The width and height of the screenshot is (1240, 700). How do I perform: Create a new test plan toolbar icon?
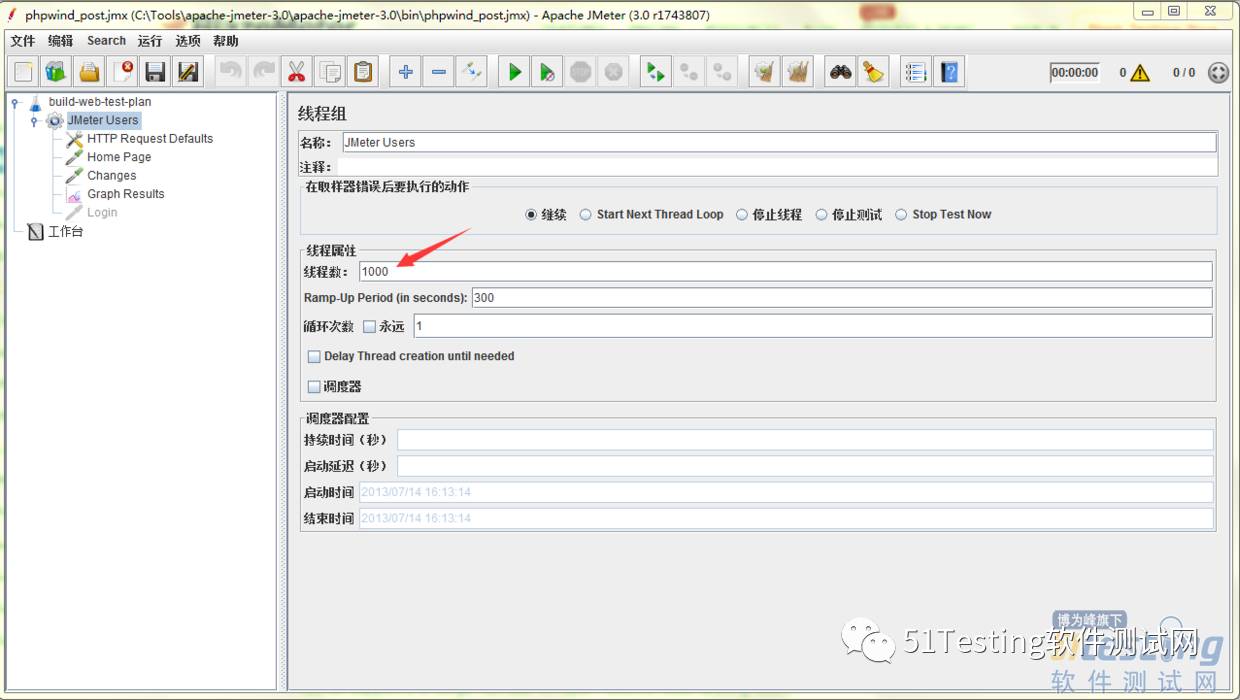tap(23, 72)
